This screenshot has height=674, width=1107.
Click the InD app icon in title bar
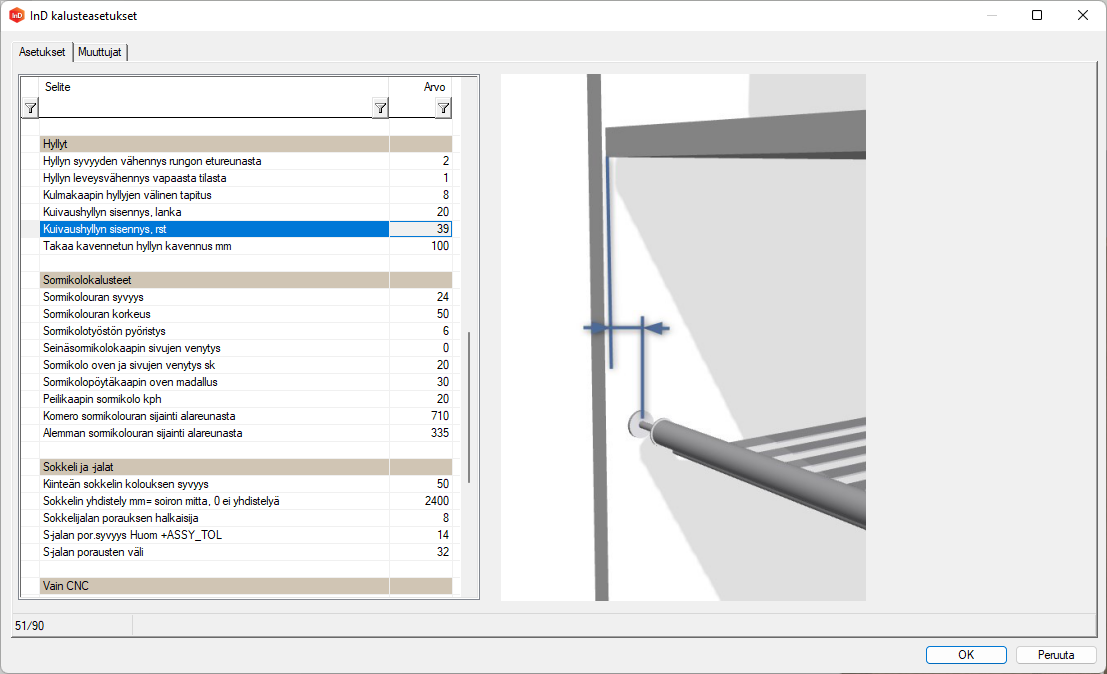pyautogui.click(x=16, y=16)
